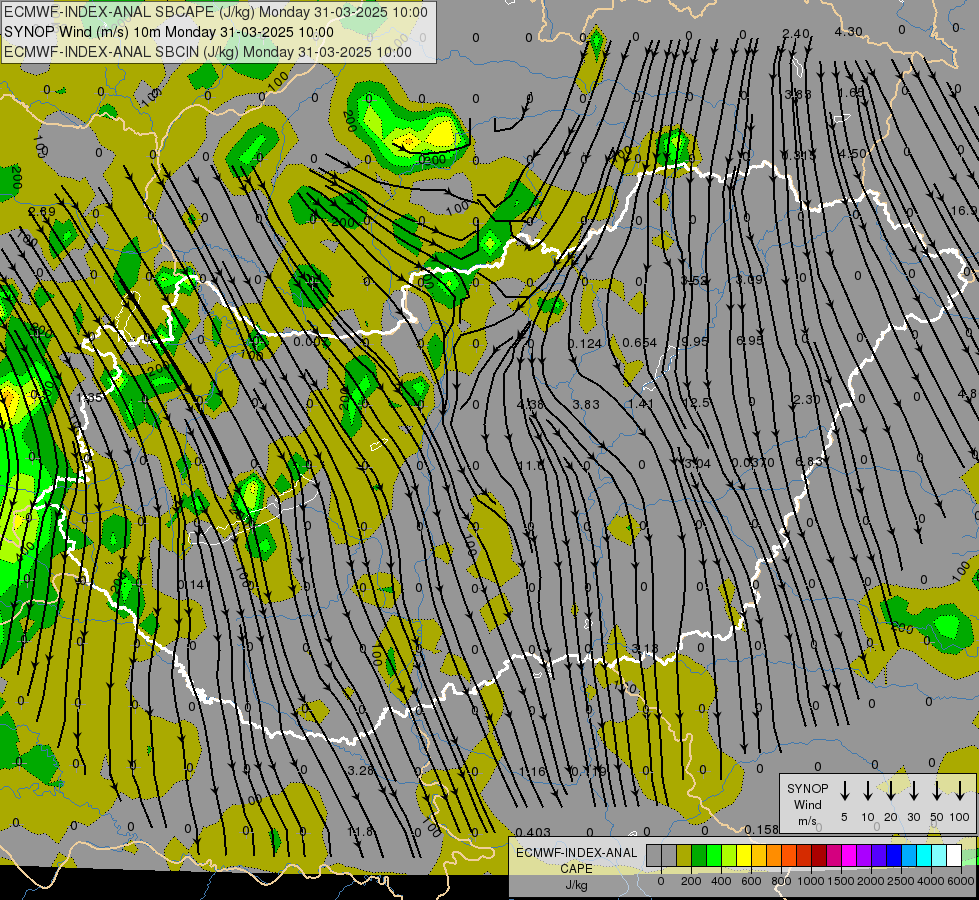Click the 4000 tick label on color scale
Screen dimensions: 979x900
tap(931, 881)
